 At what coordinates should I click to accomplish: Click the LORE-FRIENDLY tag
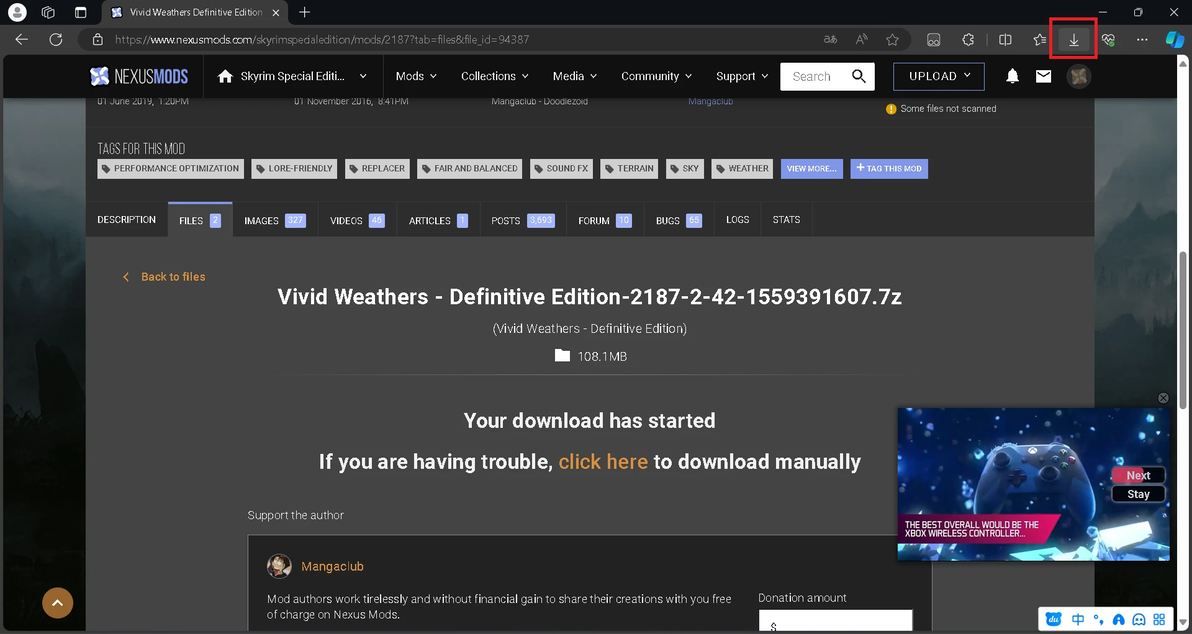[294, 169]
